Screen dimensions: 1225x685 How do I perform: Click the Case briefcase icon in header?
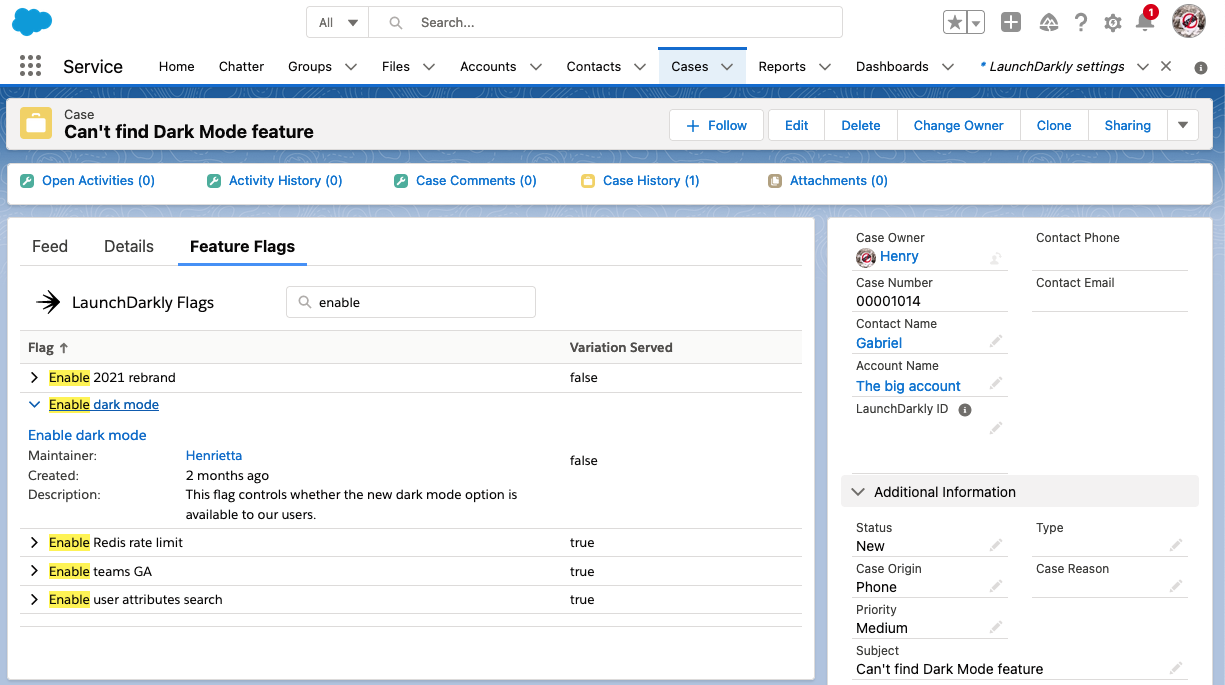36,124
